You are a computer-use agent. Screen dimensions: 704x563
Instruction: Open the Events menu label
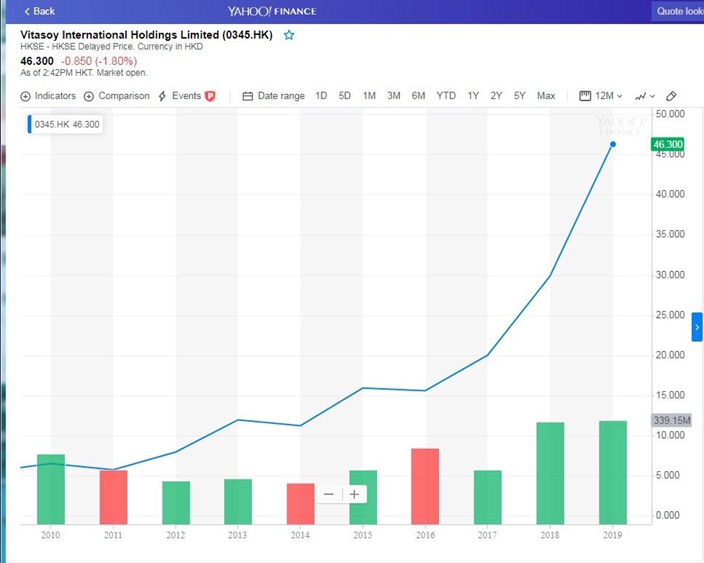coord(186,96)
